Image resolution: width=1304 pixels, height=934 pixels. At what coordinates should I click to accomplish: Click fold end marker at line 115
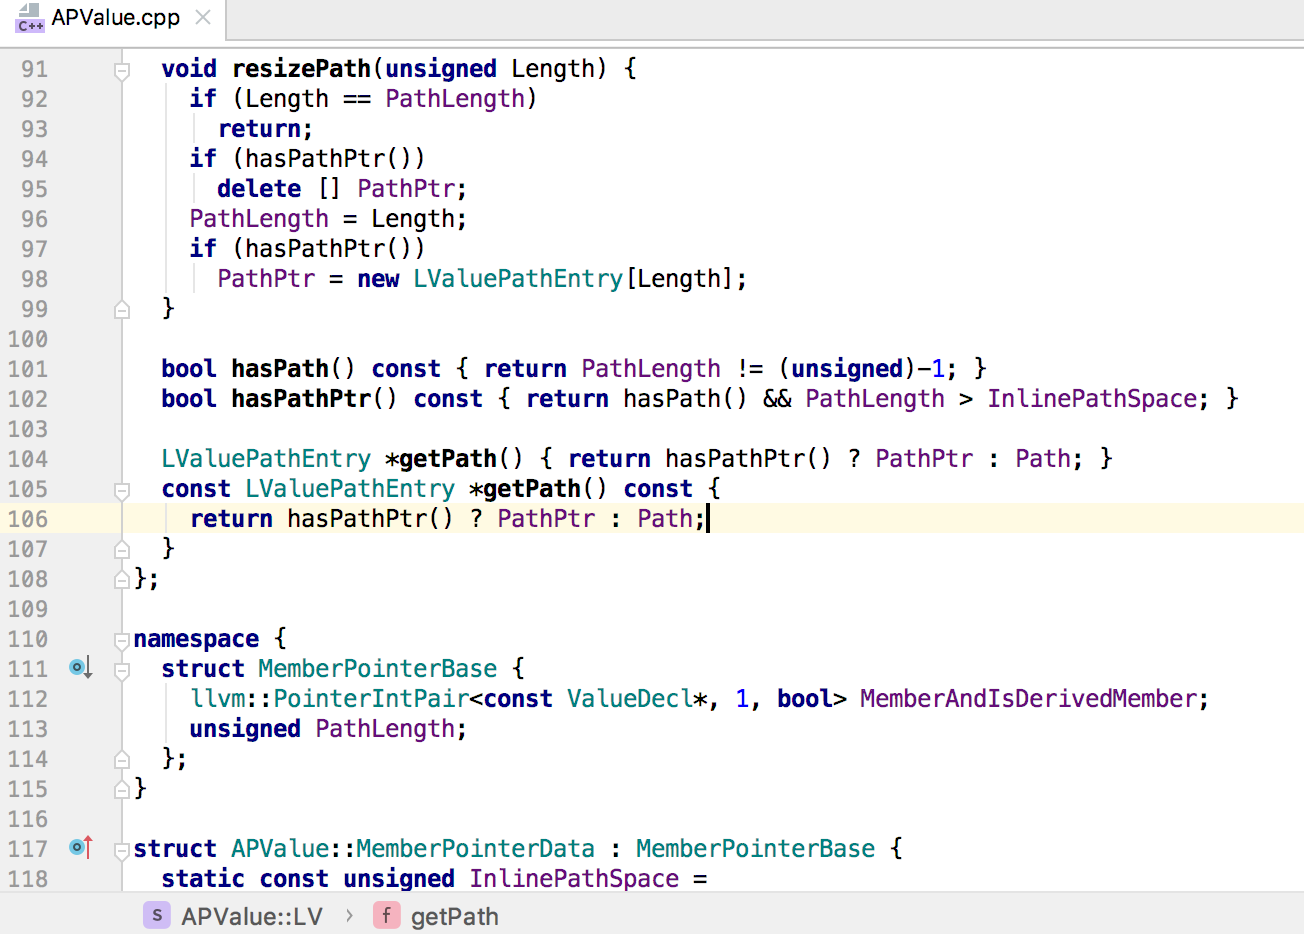click(122, 789)
